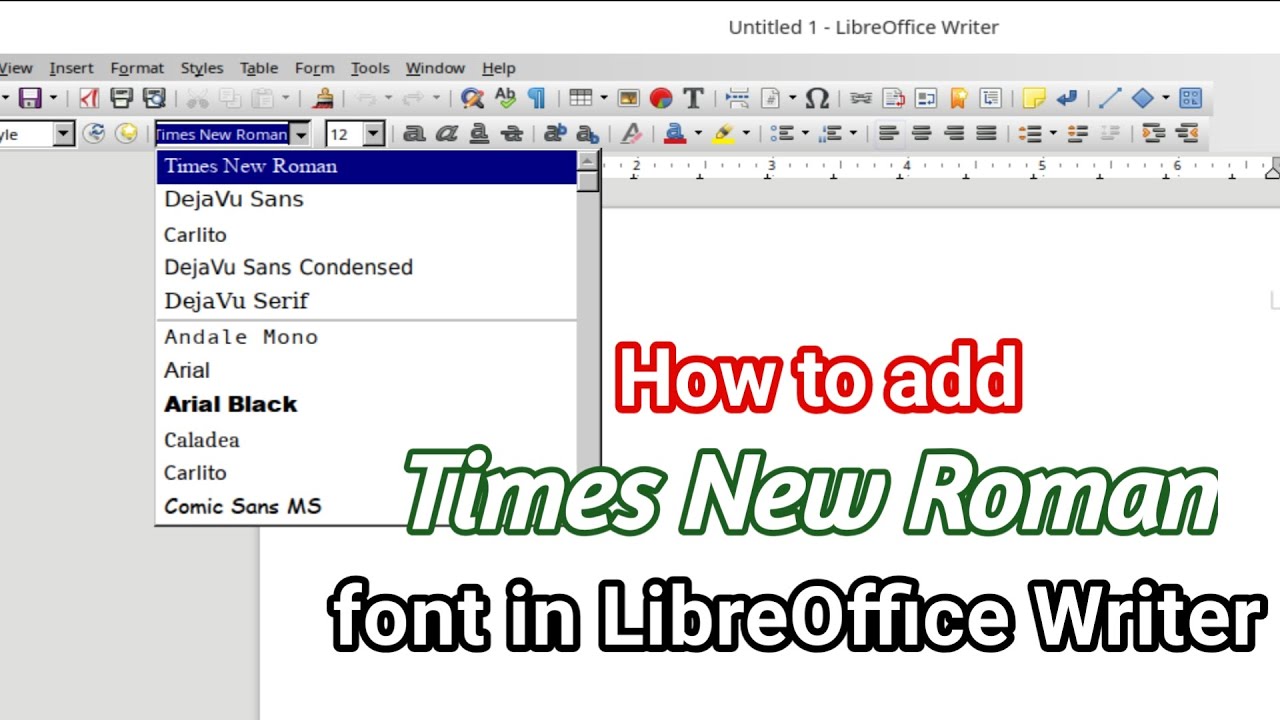This screenshot has height=720, width=1280.
Task: Click Insert Table icon
Action: [581, 98]
